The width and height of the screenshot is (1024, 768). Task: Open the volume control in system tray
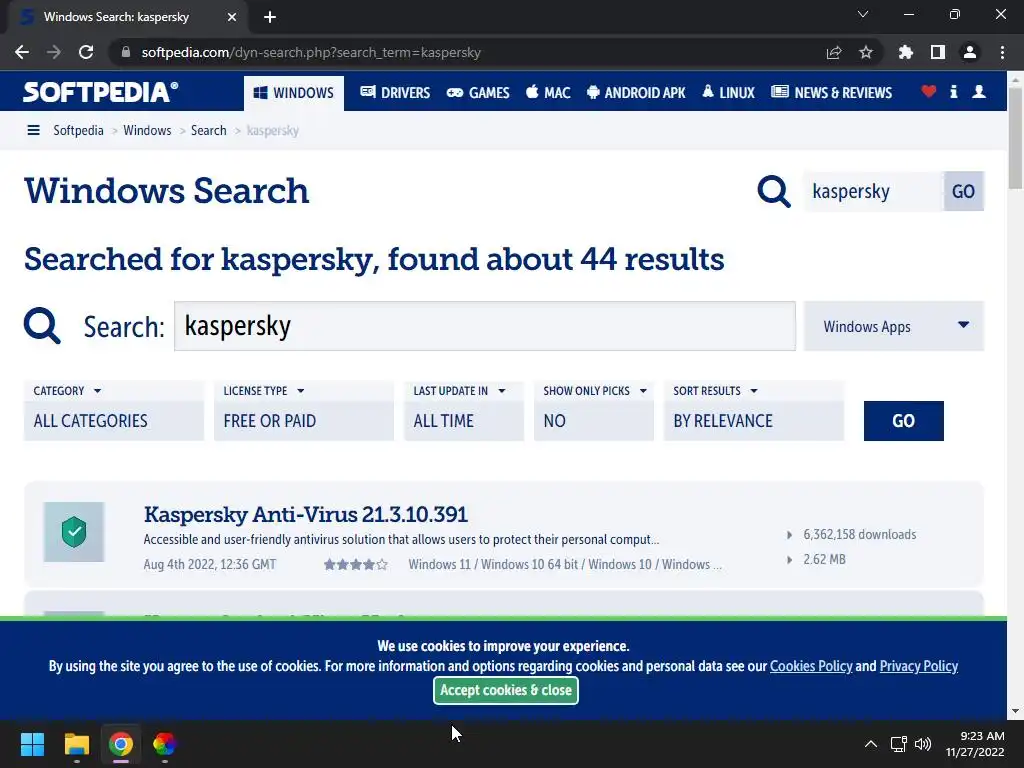click(x=923, y=744)
